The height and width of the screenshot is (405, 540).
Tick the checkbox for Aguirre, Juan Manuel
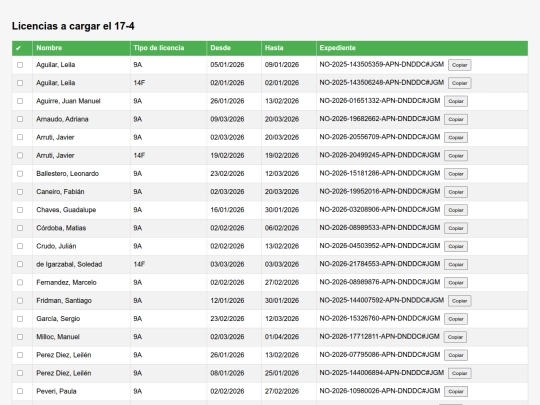[20, 101]
